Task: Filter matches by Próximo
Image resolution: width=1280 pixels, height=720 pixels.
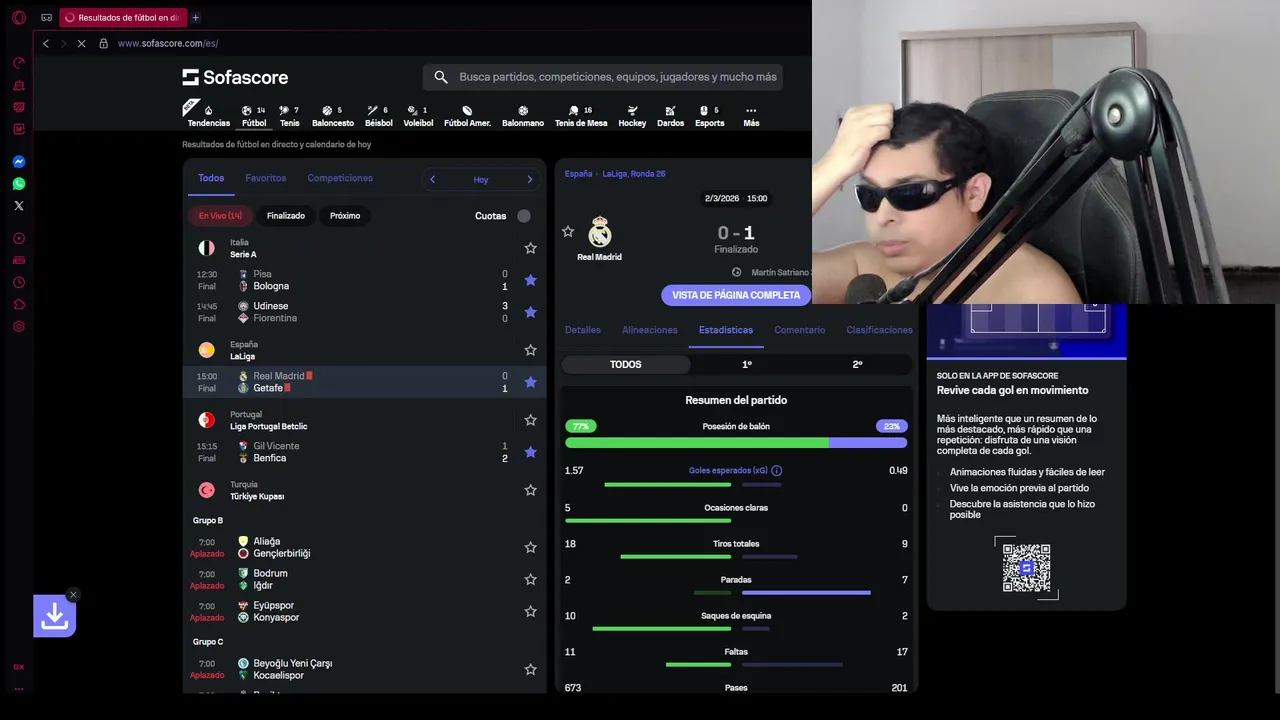Action: point(345,216)
